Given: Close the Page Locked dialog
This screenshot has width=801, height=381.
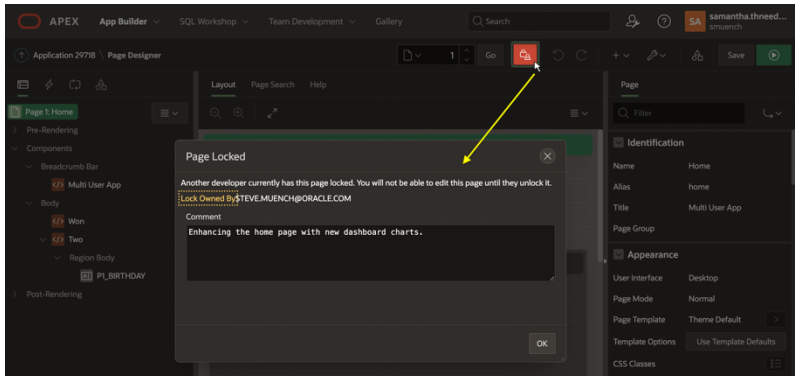Looking at the screenshot, I should (547, 156).
